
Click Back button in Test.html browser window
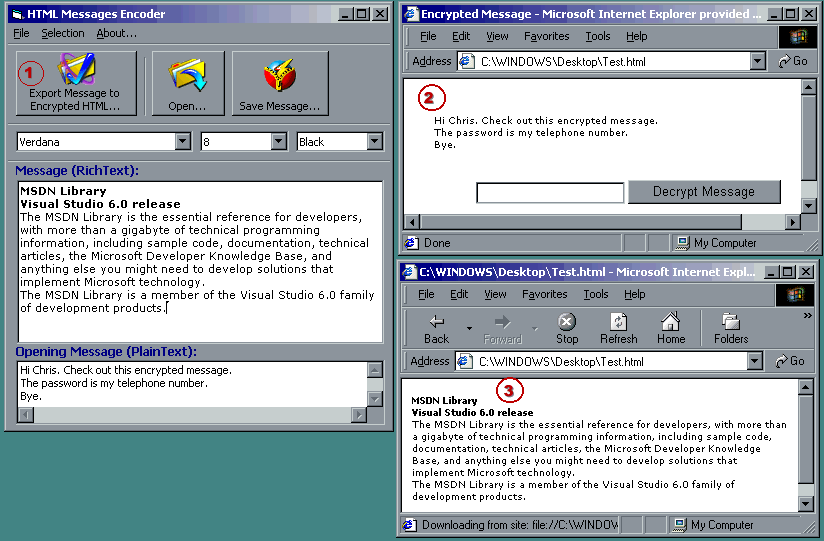click(x=436, y=329)
